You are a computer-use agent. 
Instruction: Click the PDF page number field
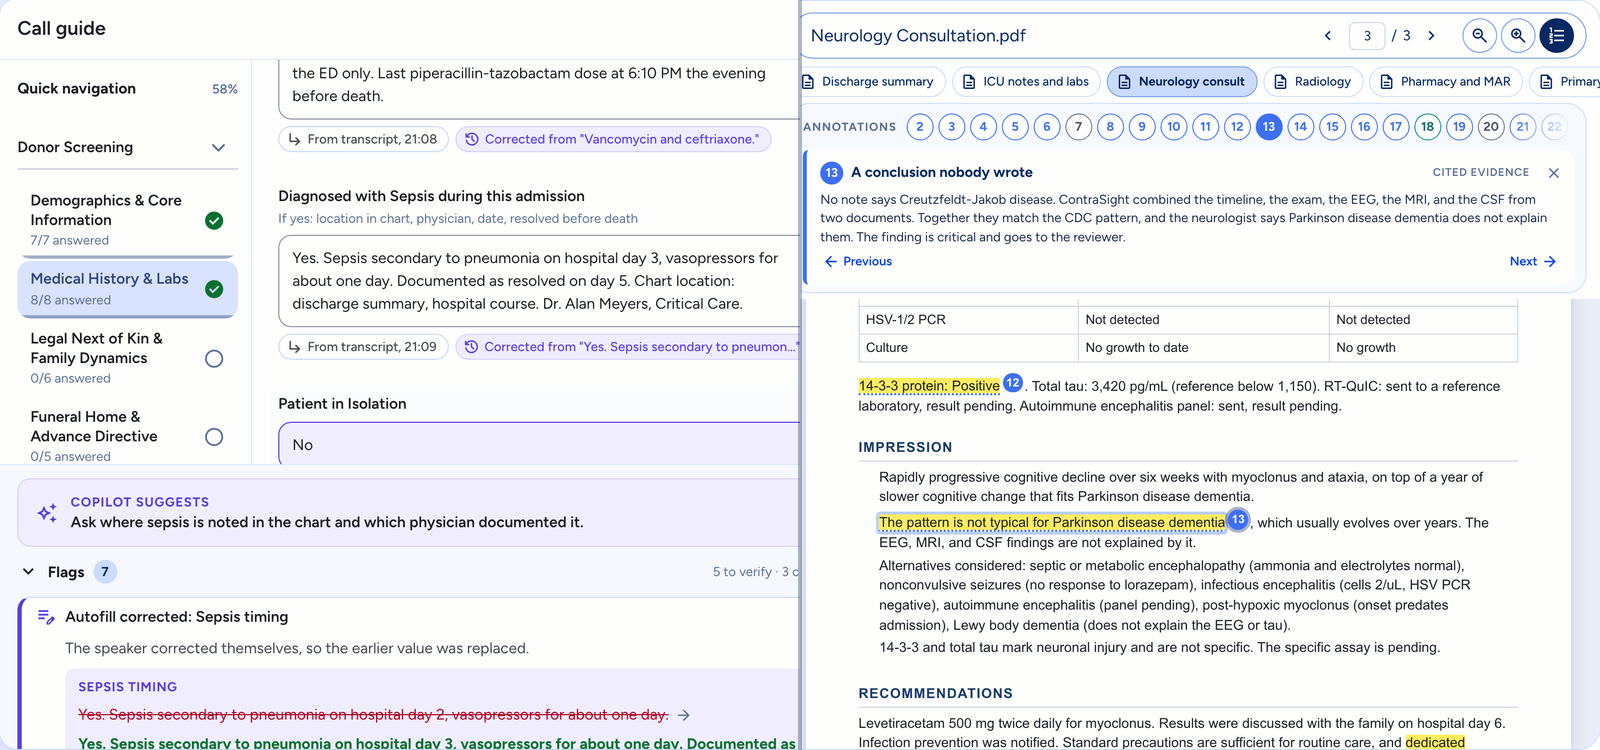pos(1367,36)
